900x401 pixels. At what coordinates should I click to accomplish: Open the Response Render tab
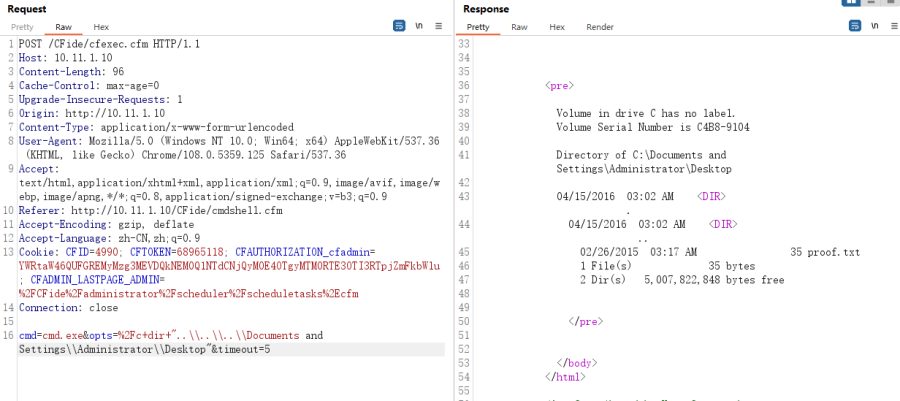tap(600, 27)
